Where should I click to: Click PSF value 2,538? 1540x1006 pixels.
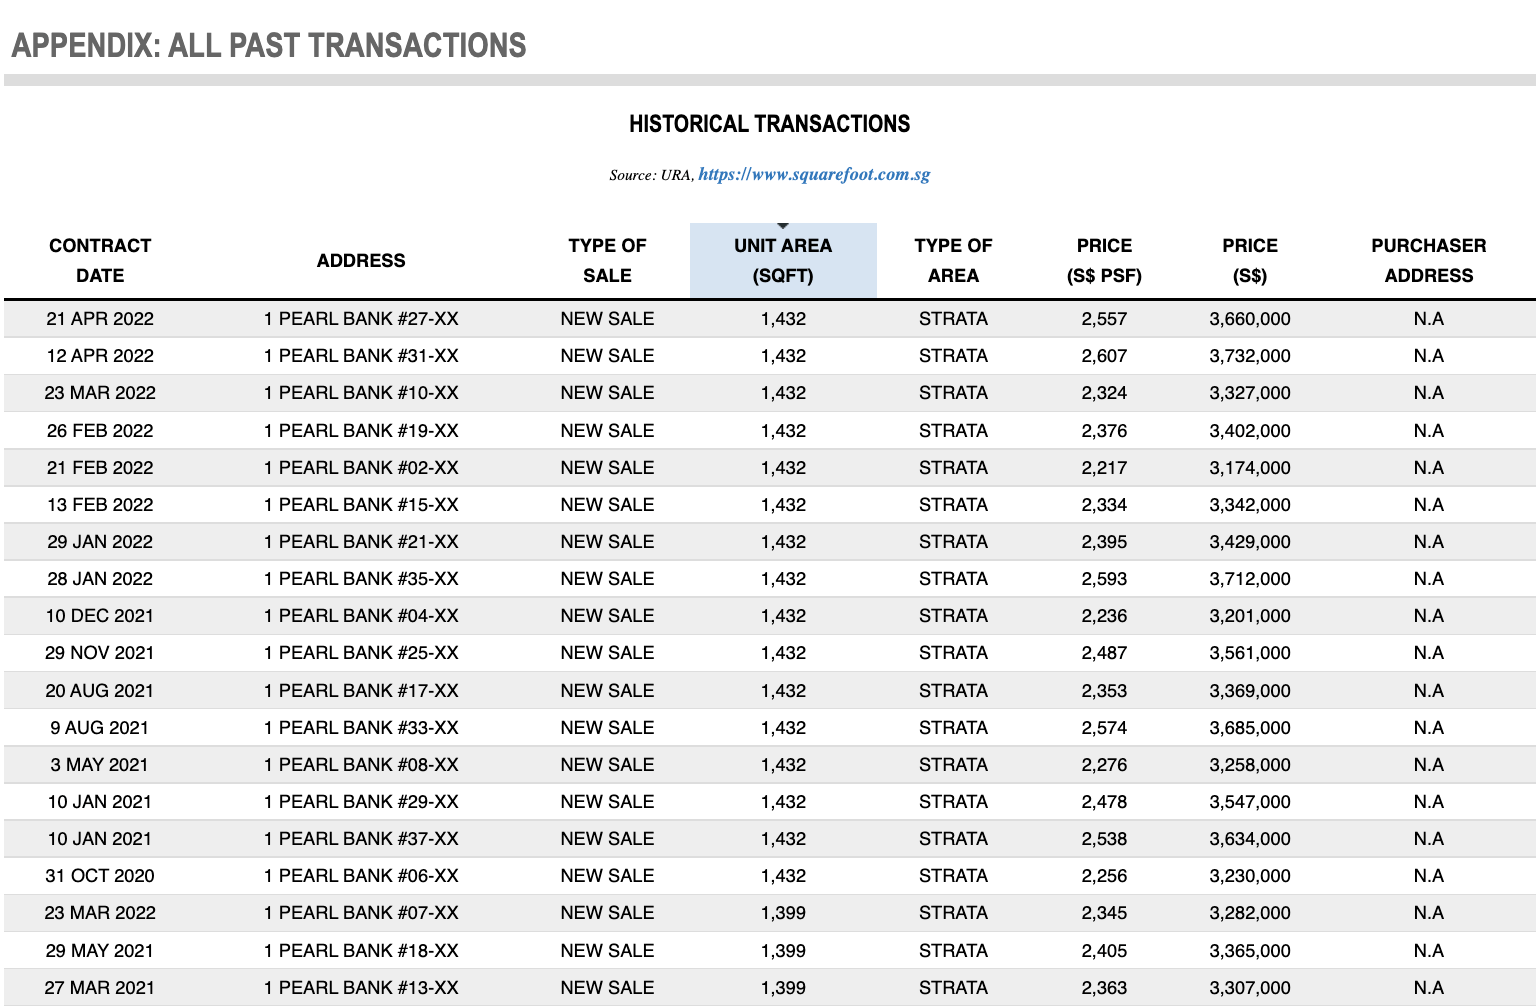(1104, 839)
